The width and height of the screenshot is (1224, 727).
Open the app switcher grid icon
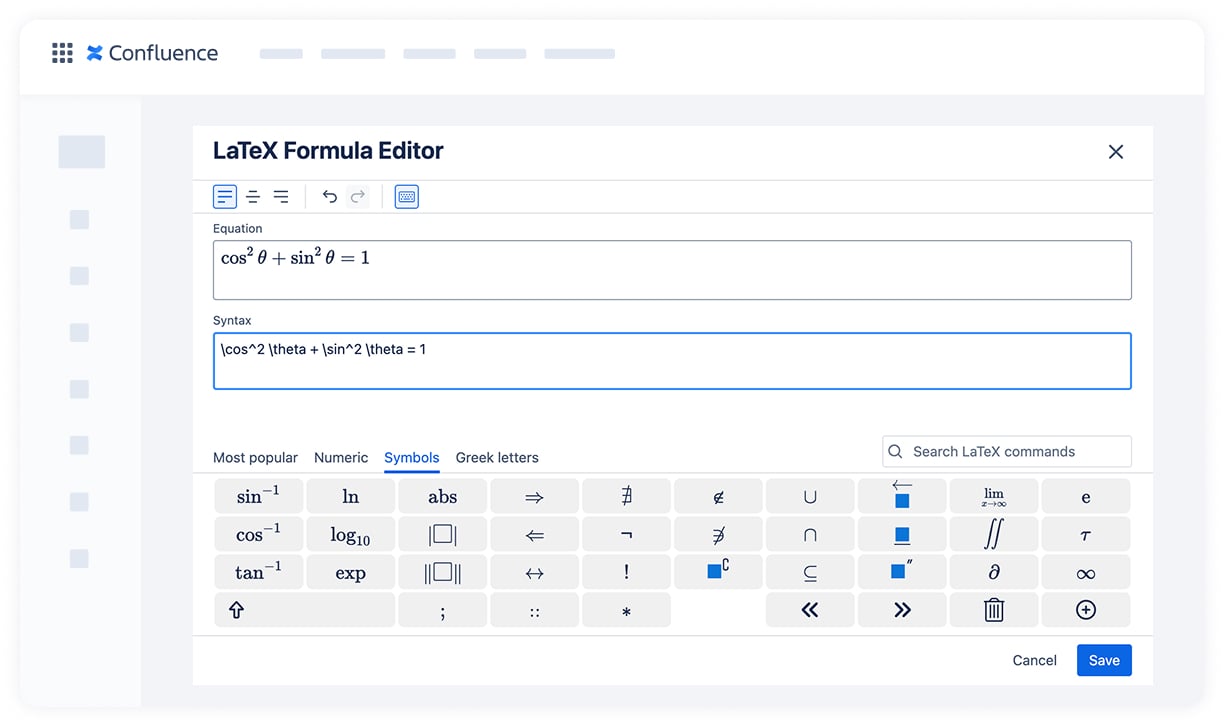tap(62, 53)
